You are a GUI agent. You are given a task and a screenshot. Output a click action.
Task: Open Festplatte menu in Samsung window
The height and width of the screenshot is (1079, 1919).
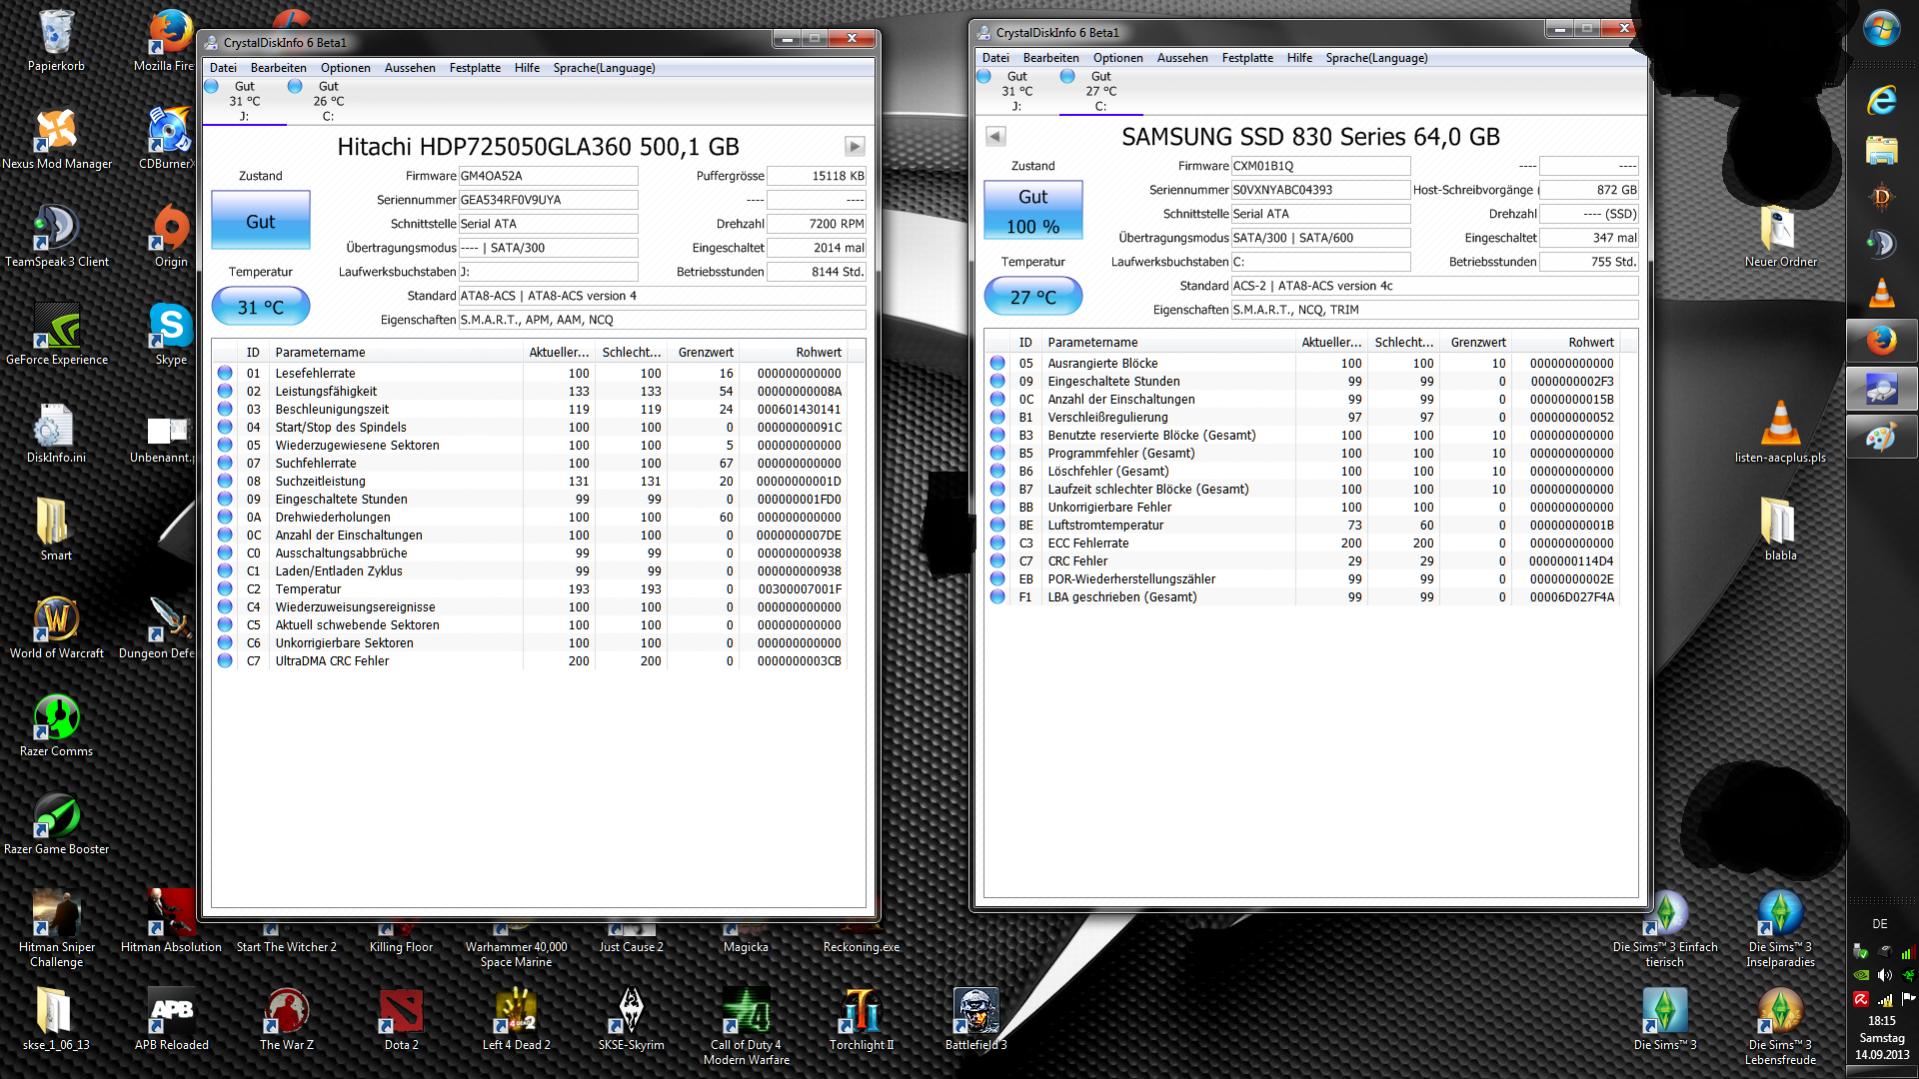(1247, 58)
